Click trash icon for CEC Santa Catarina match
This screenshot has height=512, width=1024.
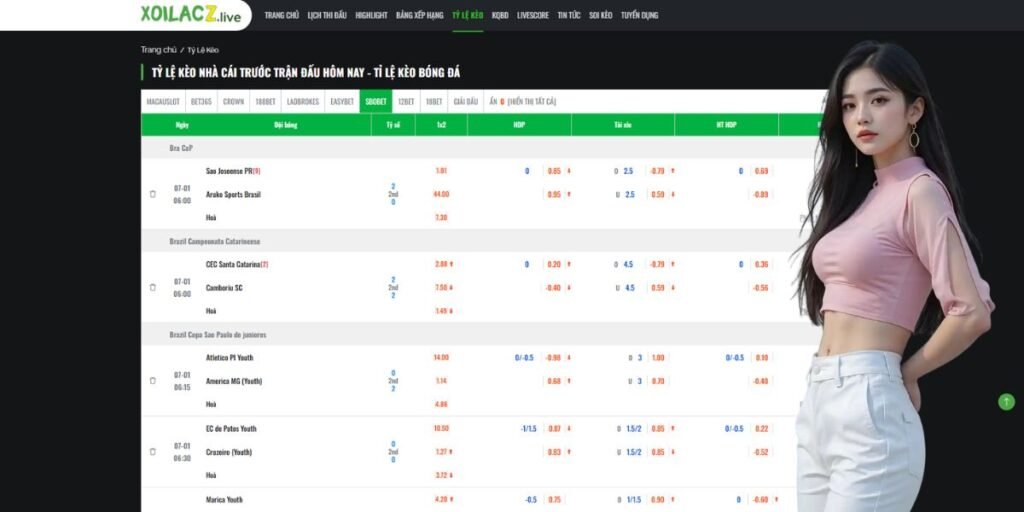153,287
